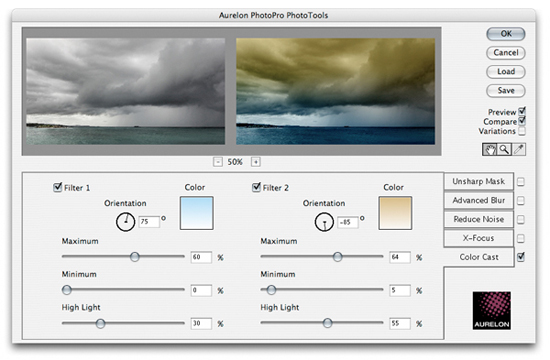The image size is (550, 360).
Task: Switch to the Advanced Blur tab
Action: tap(478, 200)
